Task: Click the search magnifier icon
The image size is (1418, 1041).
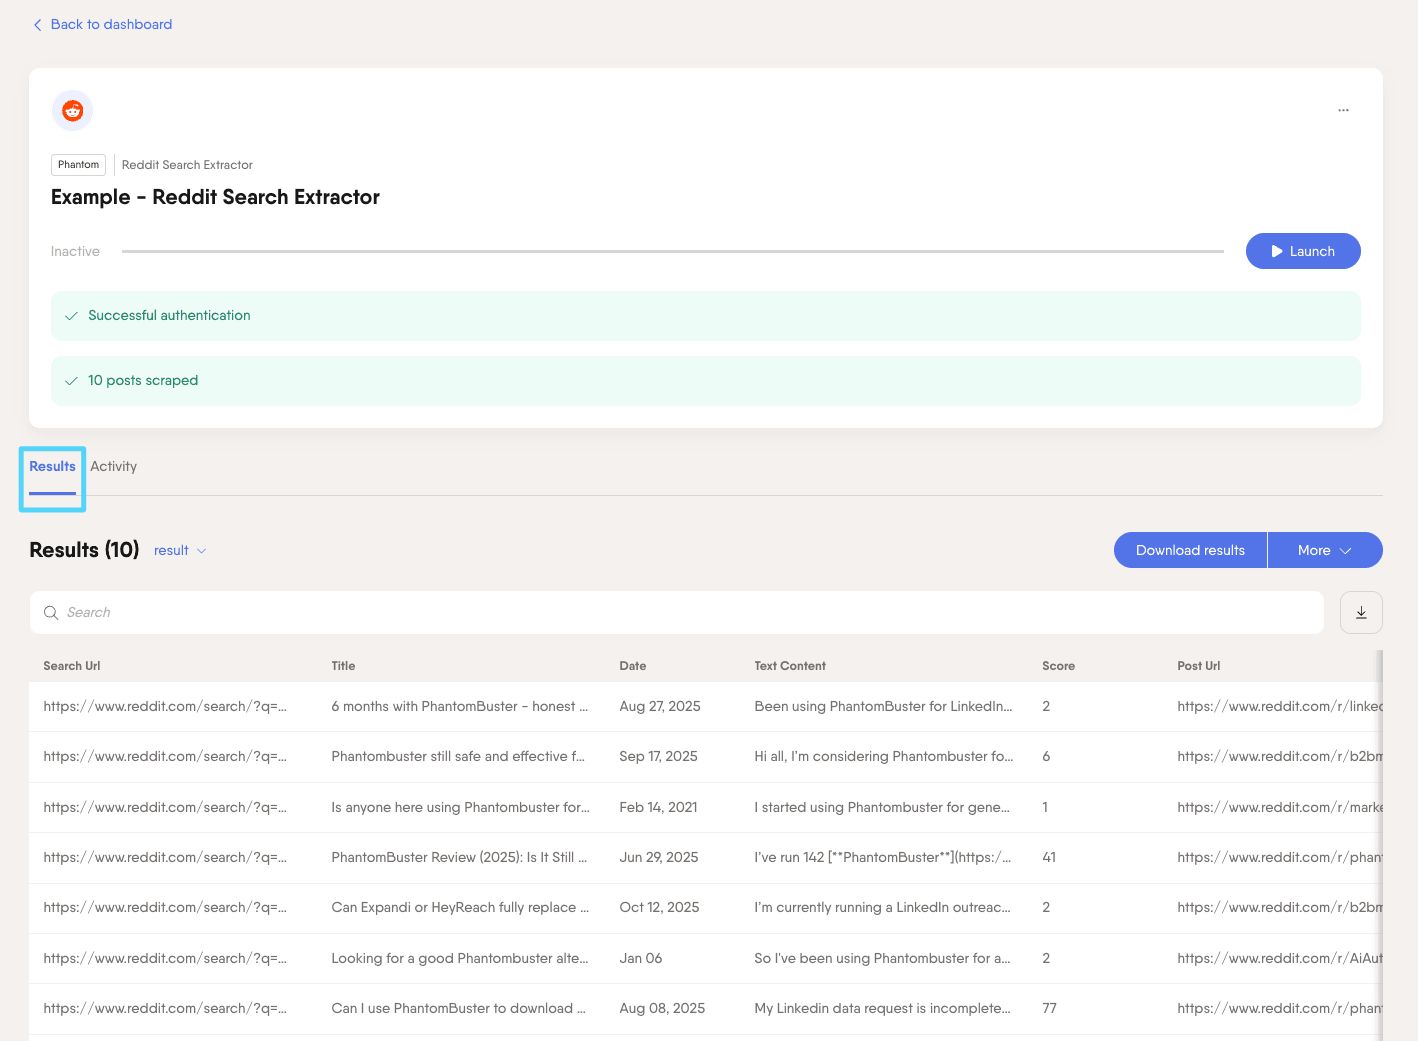Action: click(51, 613)
